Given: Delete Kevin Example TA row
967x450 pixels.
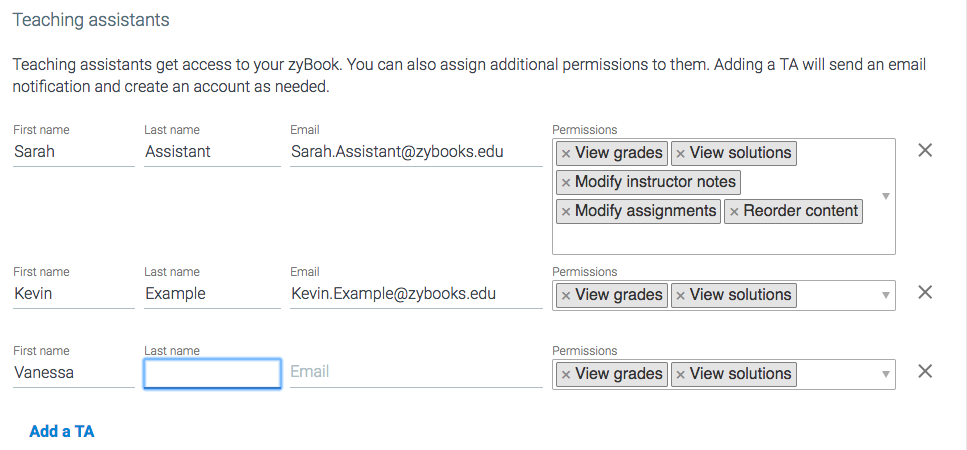Looking at the screenshot, I should (925, 293).
